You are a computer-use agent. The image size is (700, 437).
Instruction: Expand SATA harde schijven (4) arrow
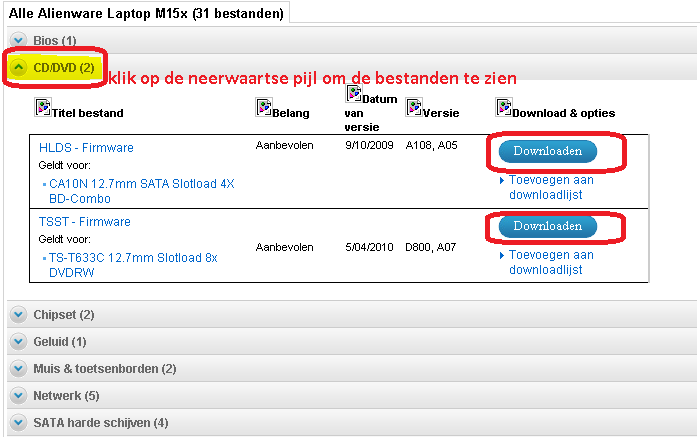[18, 422]
